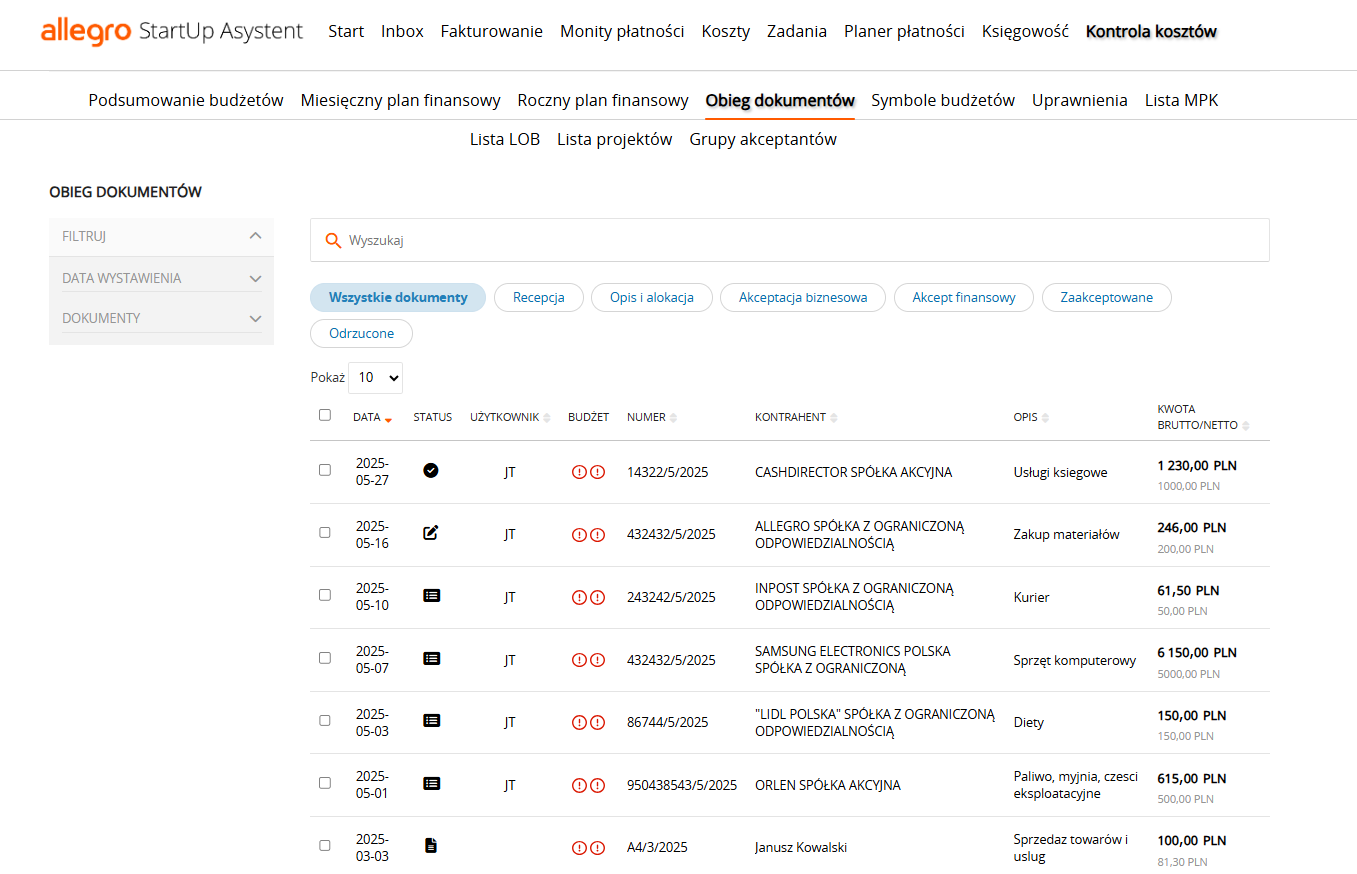The height and width of the screenshot is (874, 1357).
Task: Show Odrzucone documents
Action: click(x=361, y=333)
